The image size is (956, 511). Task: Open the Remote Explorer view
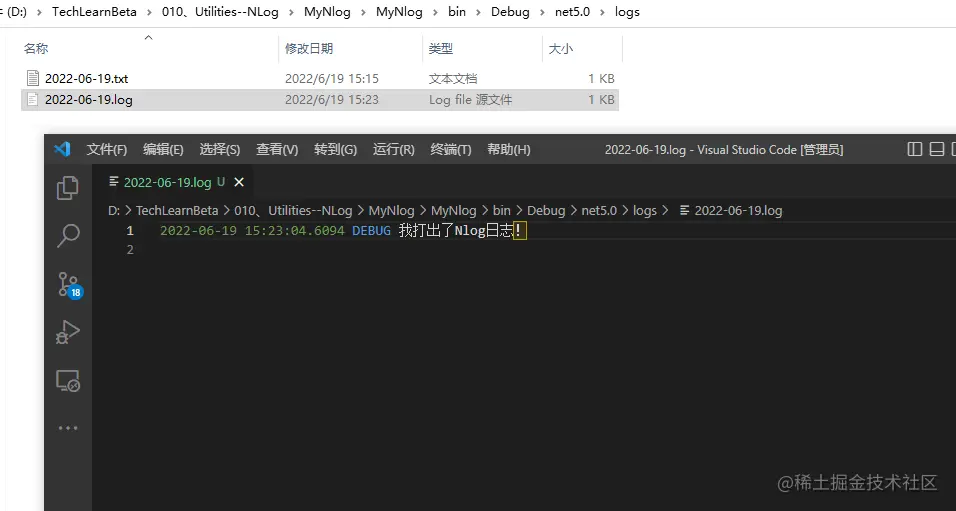(68, 381)
